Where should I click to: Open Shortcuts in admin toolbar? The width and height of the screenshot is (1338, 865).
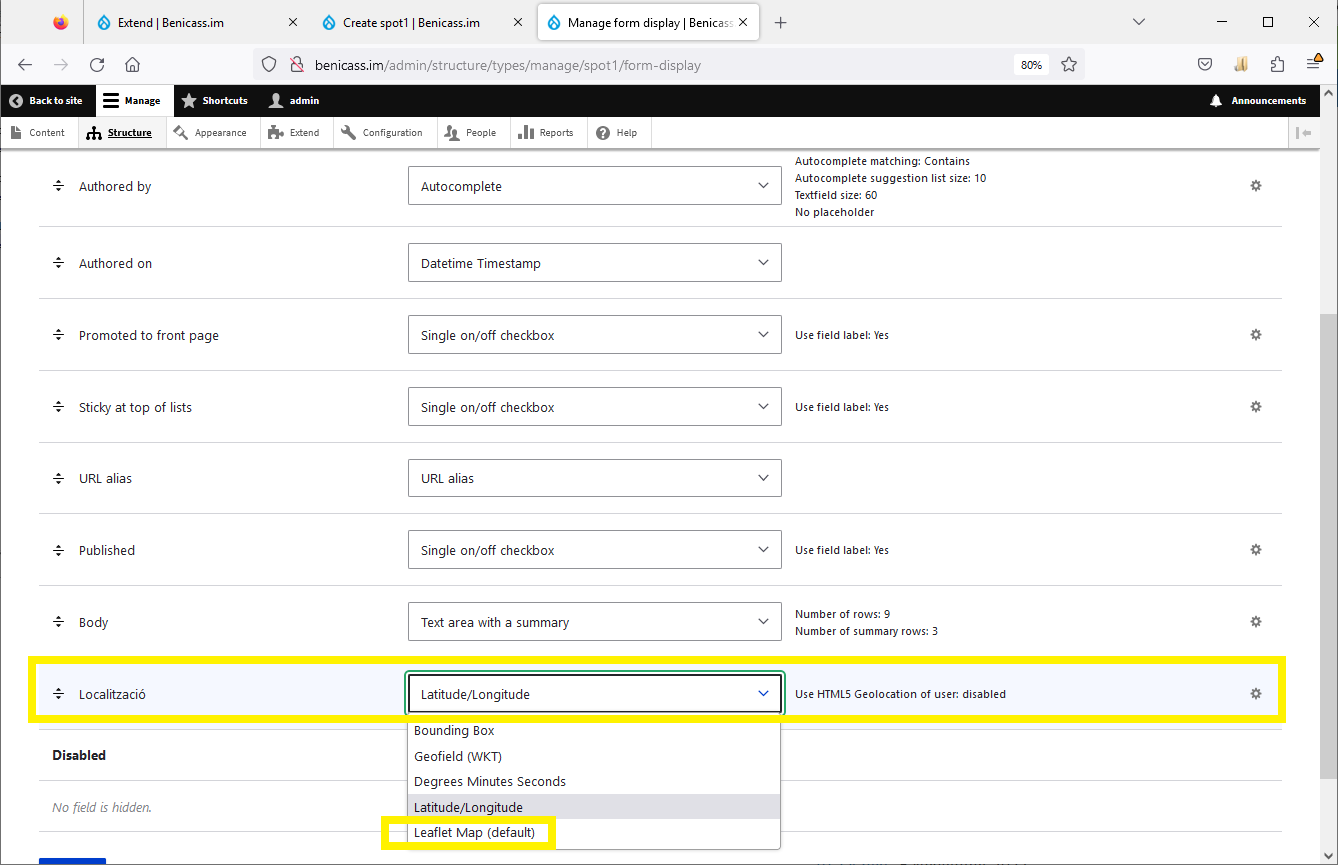(x=214, y=101)
